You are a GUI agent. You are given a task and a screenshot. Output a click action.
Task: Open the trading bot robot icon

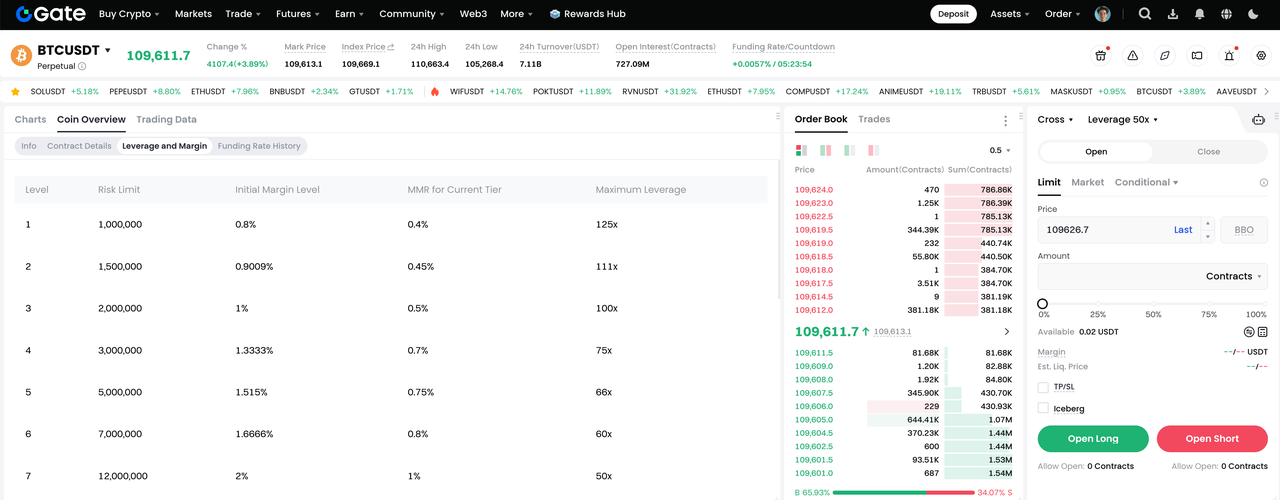click(1258, 120)
